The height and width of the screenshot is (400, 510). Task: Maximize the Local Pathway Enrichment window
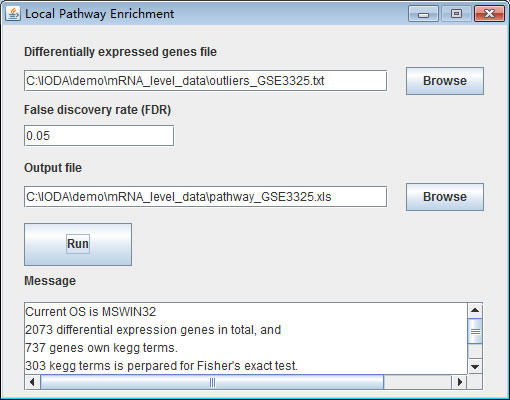pos(456,14)
